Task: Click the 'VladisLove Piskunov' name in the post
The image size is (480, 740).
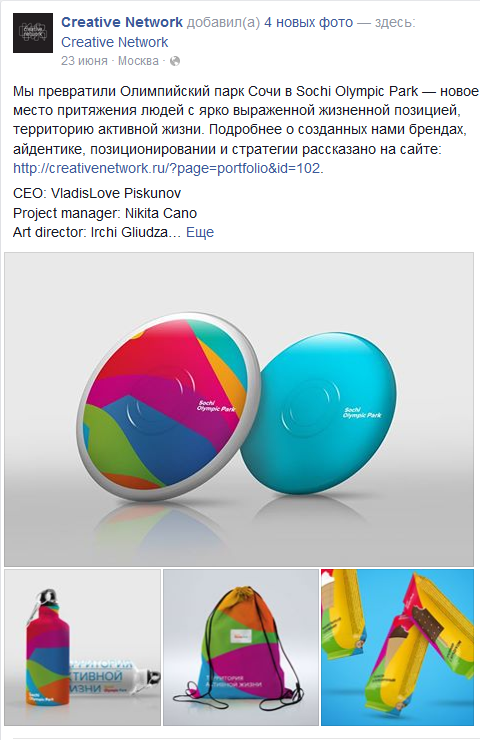Action: click(116, 193)
